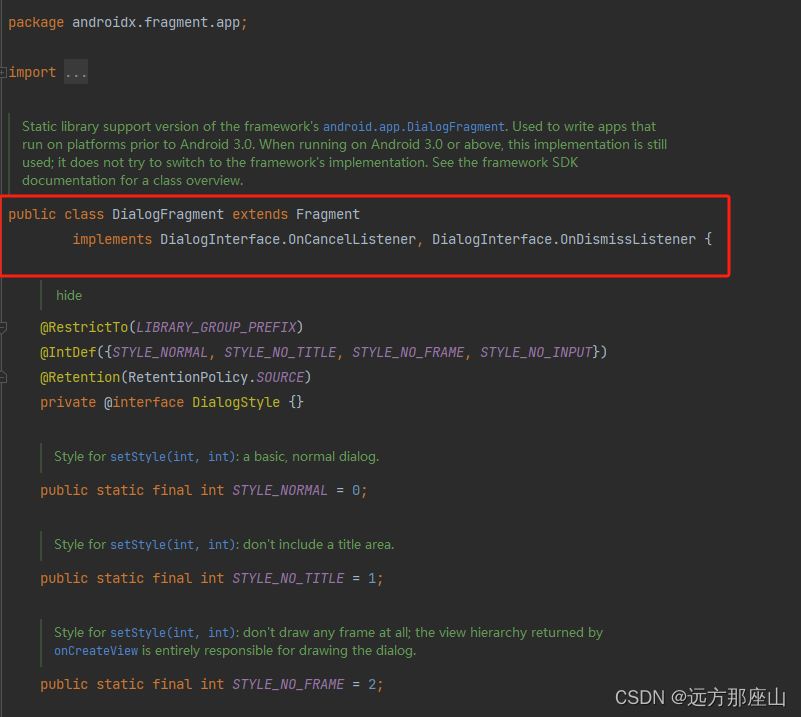This screenshot has height=717, width=801.
Task: Click the DialogFragment class name
Action: click(168, 214)
